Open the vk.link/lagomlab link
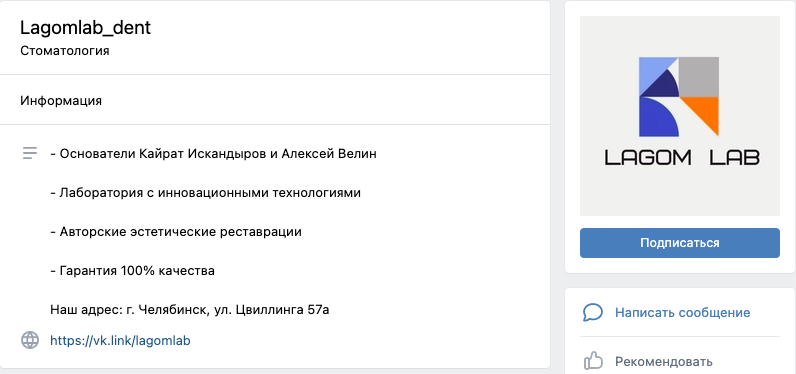 (x=120, y=341)
